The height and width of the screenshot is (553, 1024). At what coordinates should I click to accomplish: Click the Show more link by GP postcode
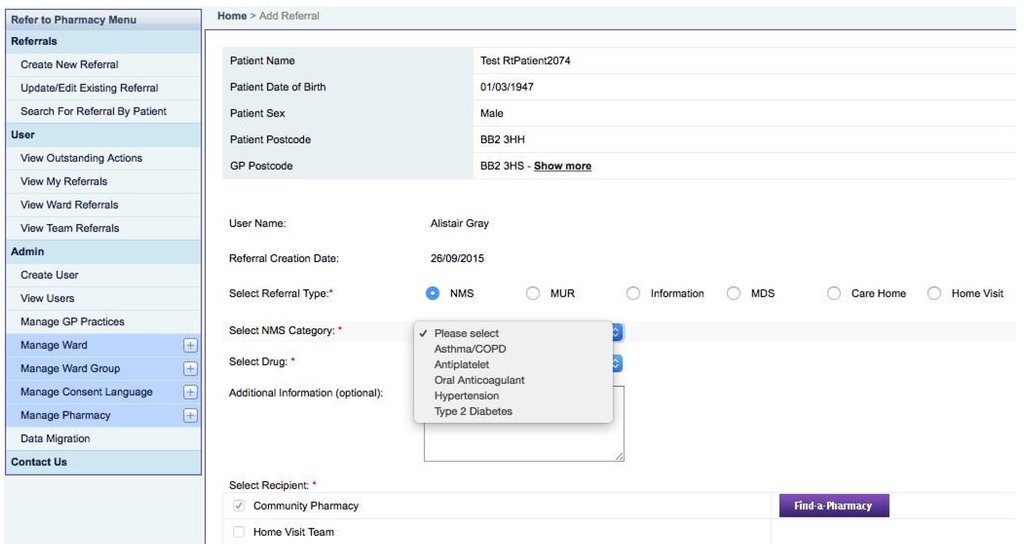562,166
